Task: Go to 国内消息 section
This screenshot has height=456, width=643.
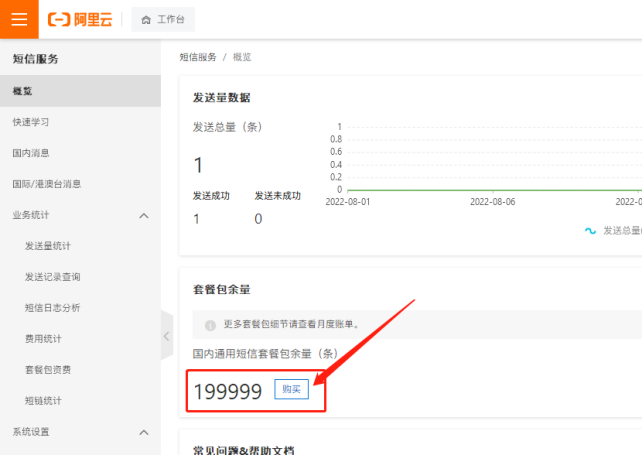Action: 31,153
